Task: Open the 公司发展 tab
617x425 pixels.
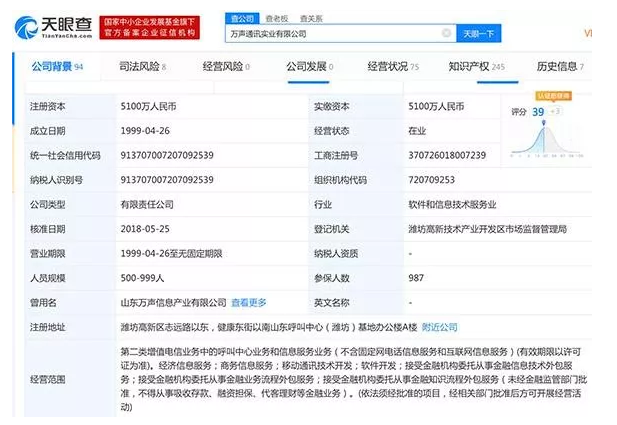Action: [x=309, y=67]
